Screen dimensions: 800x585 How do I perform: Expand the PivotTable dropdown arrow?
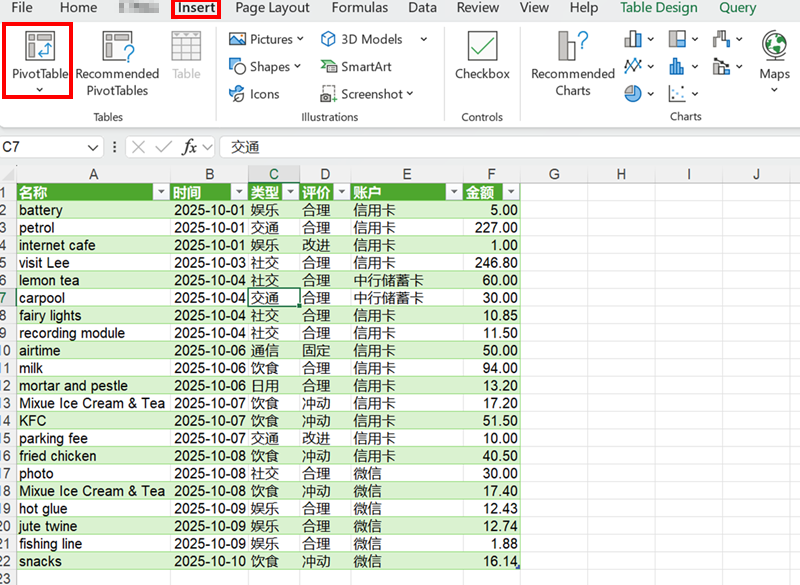coord(40,90)
